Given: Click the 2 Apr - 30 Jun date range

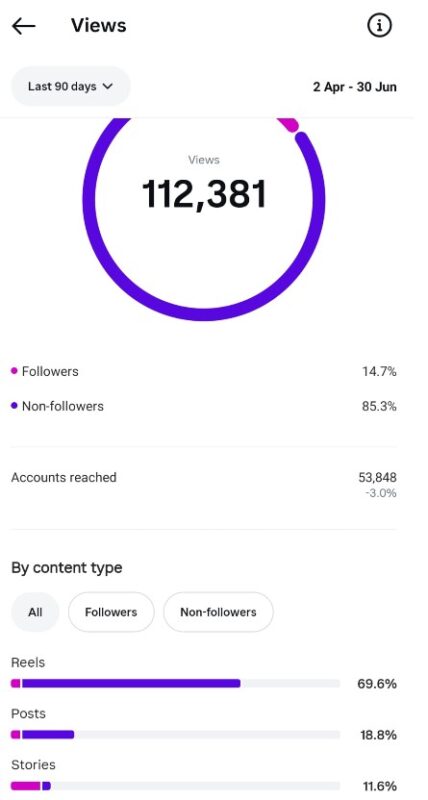Looking at the screenshot, I should 355,87.
